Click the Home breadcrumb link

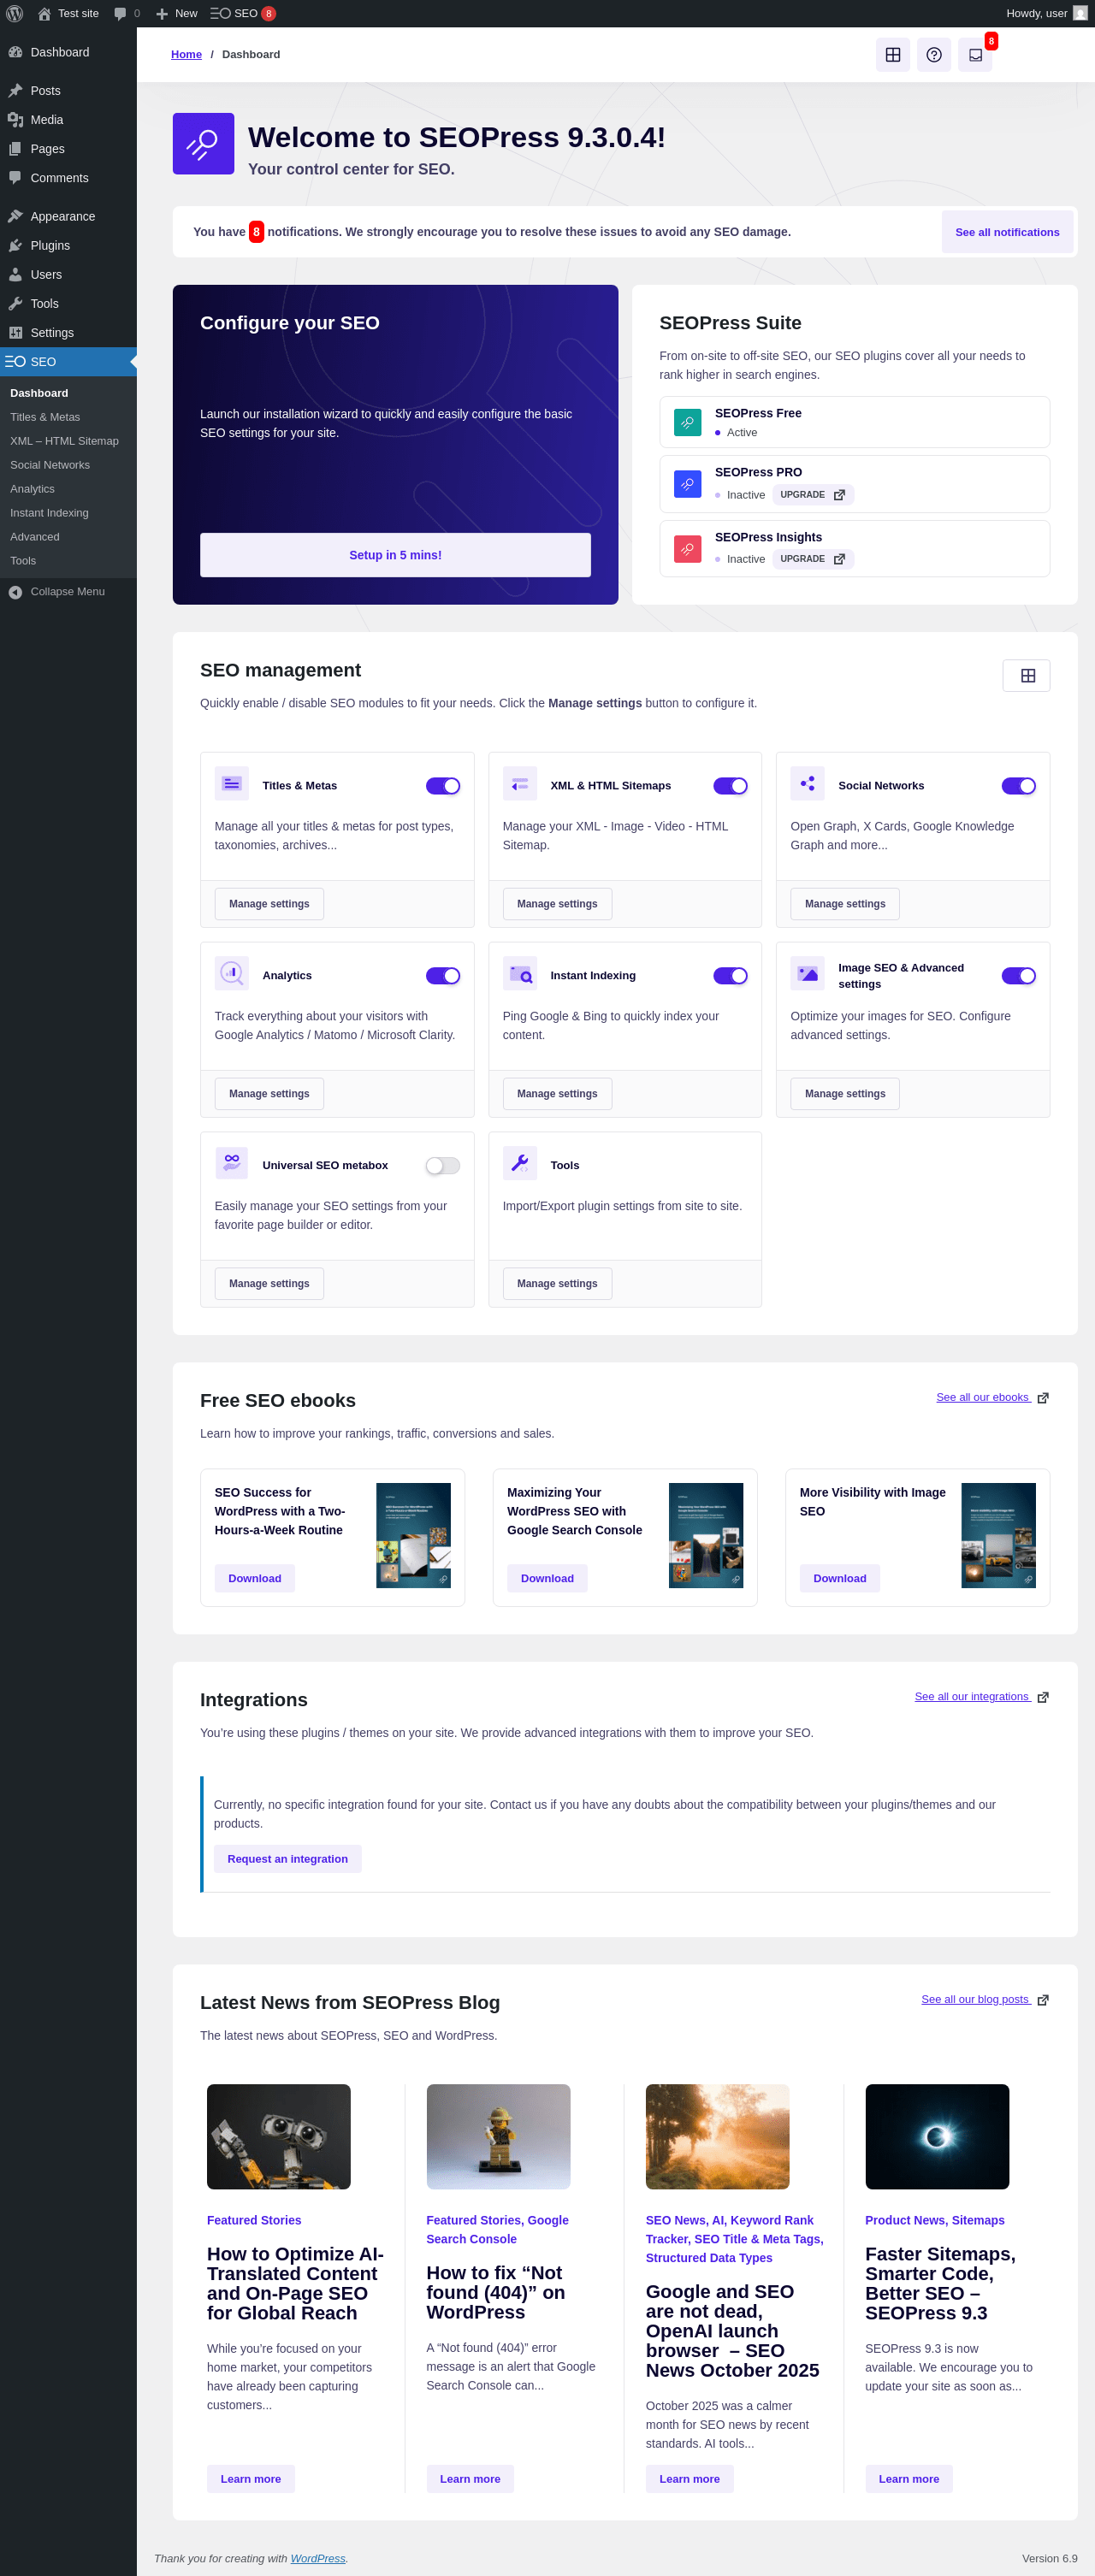pyautogui.click(x=186, y=55)
